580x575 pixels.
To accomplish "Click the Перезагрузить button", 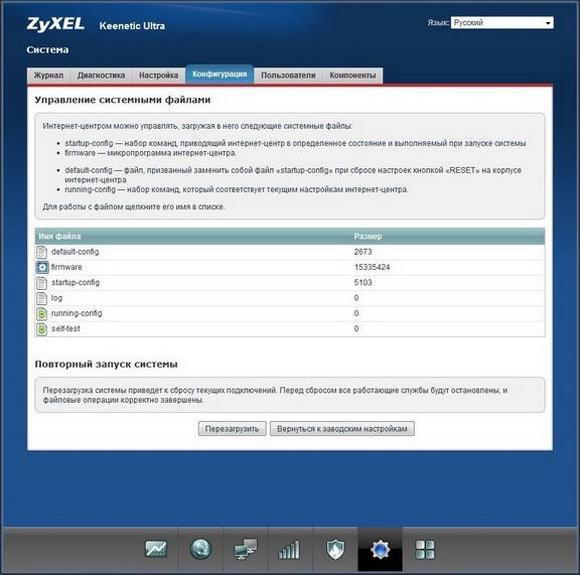I will click(232, 429).
